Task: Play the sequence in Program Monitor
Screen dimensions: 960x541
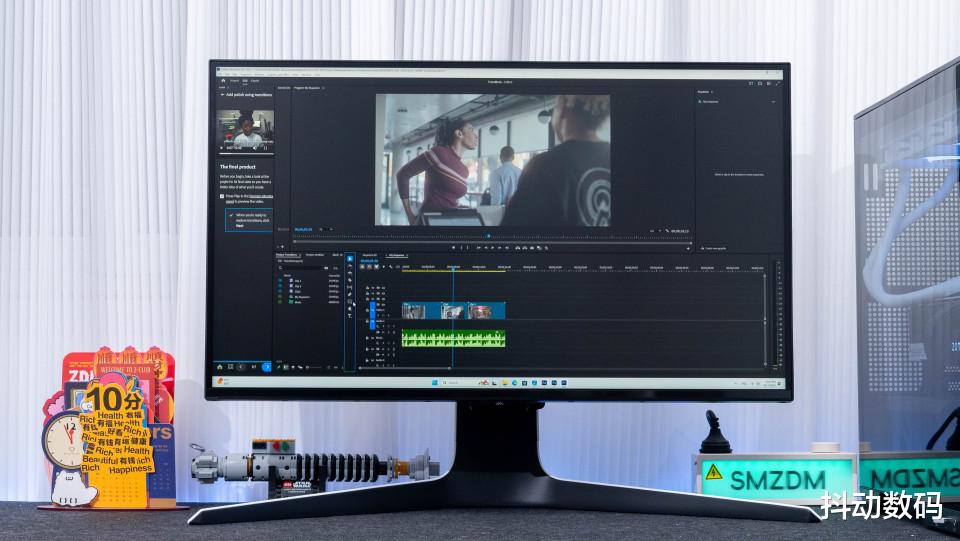Action: coord(492,247)
